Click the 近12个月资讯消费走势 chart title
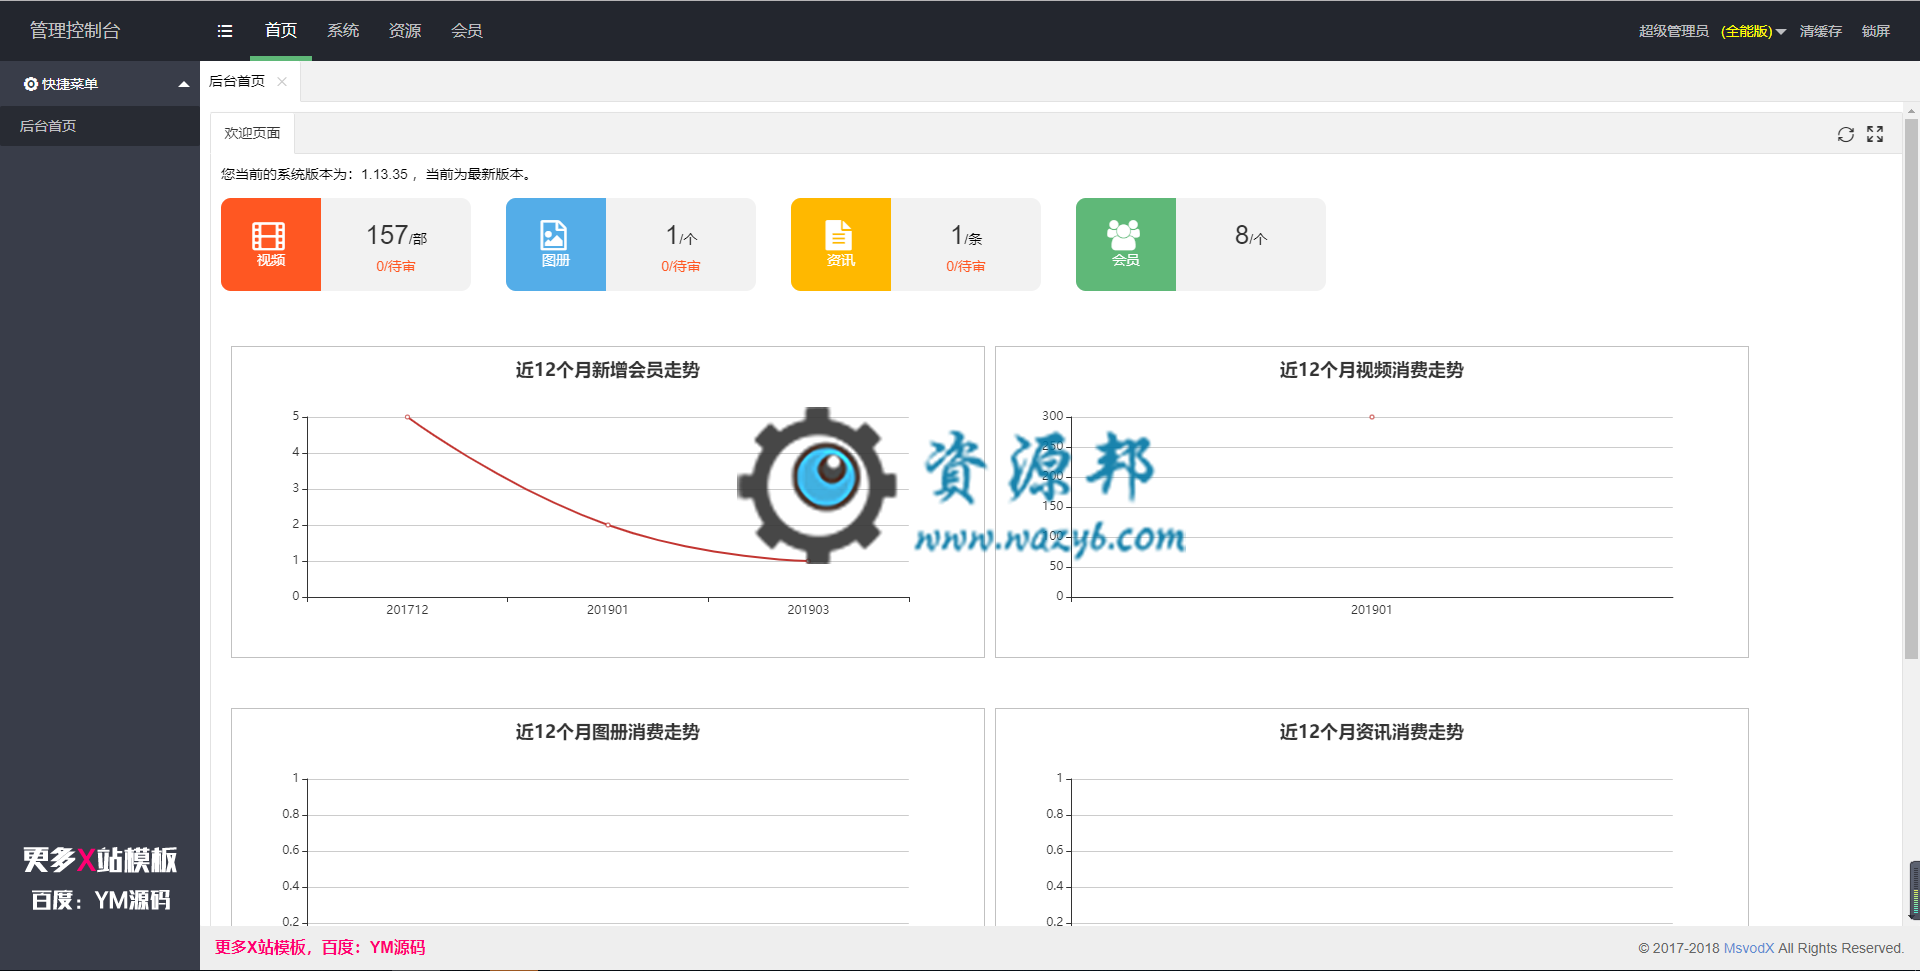 (1372, 732)
